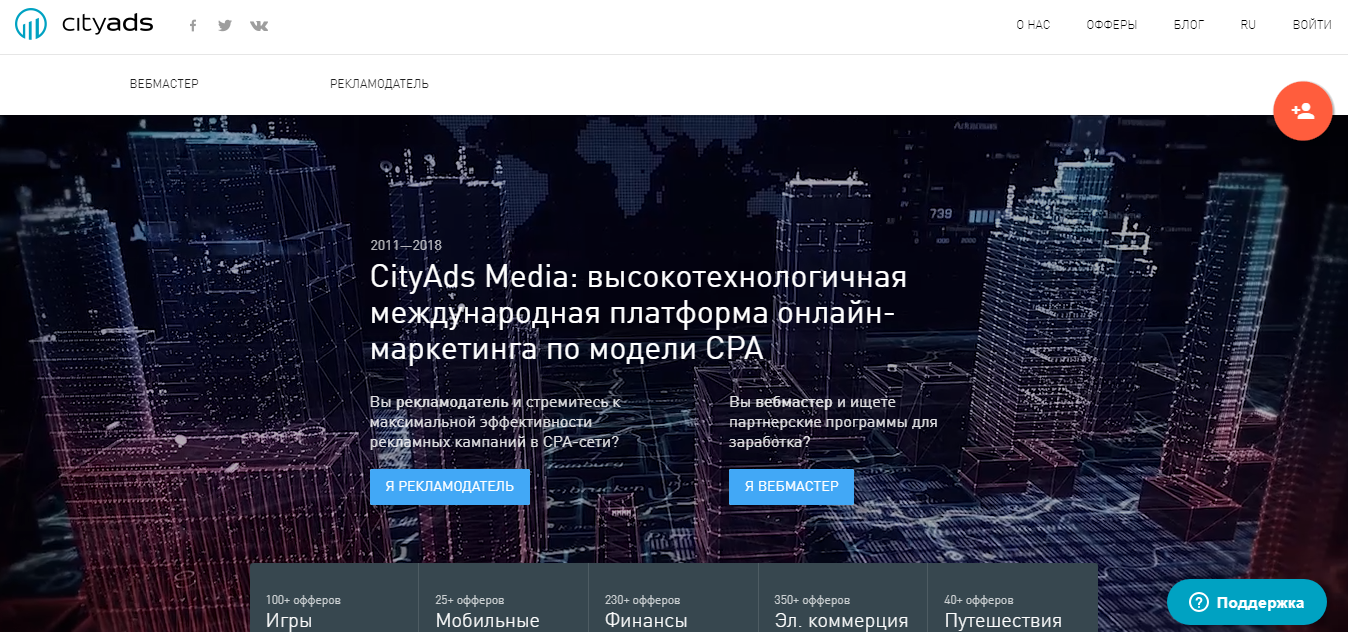Open the Facebook social icon

192,24
